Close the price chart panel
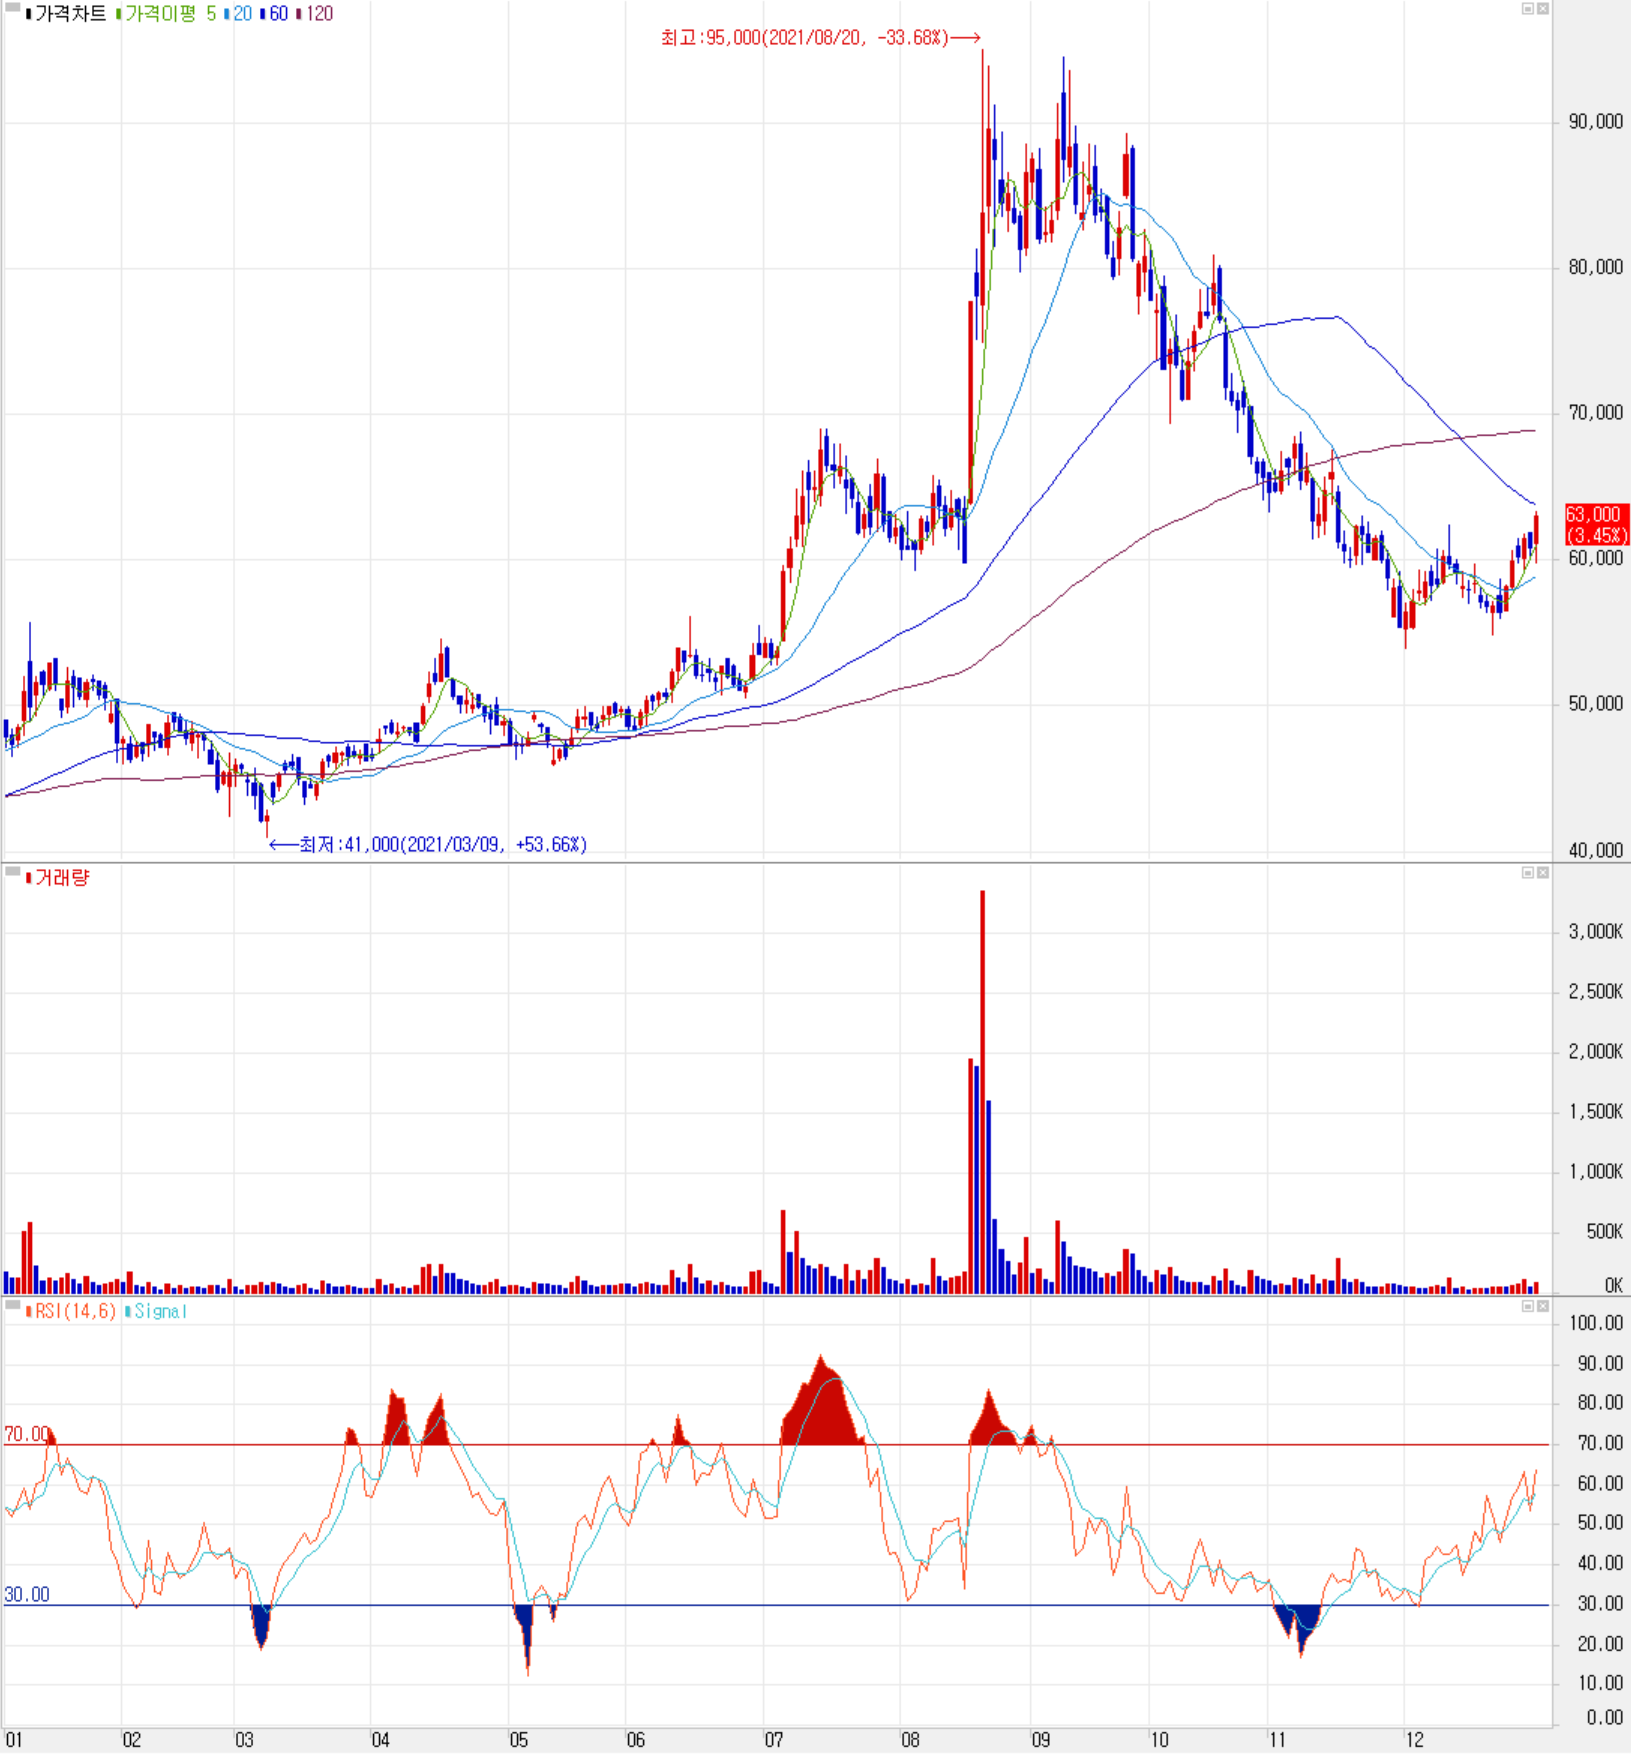 pos(1543,9)
